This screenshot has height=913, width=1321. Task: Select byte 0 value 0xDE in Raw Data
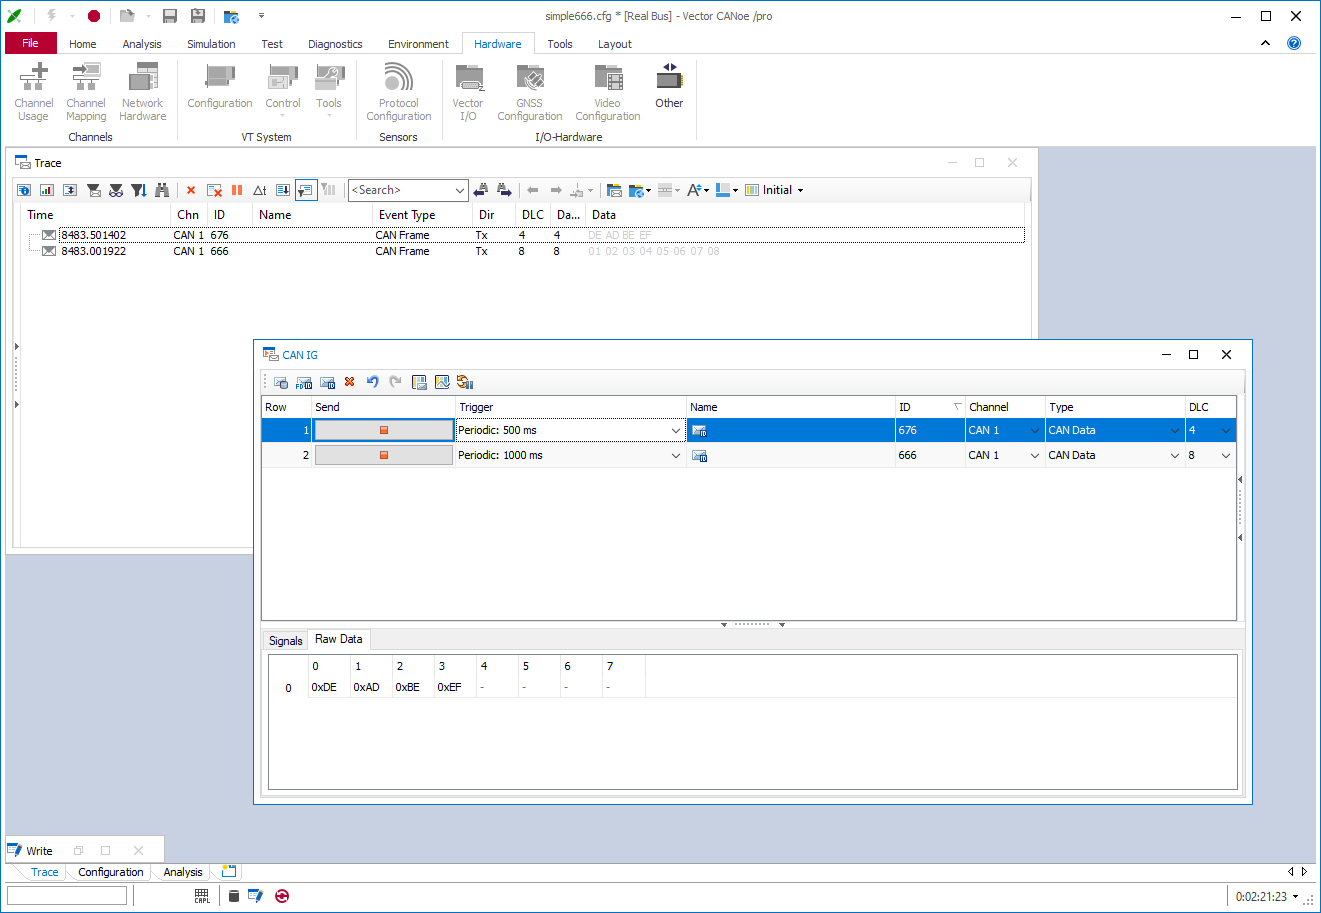tap(324, 688)
